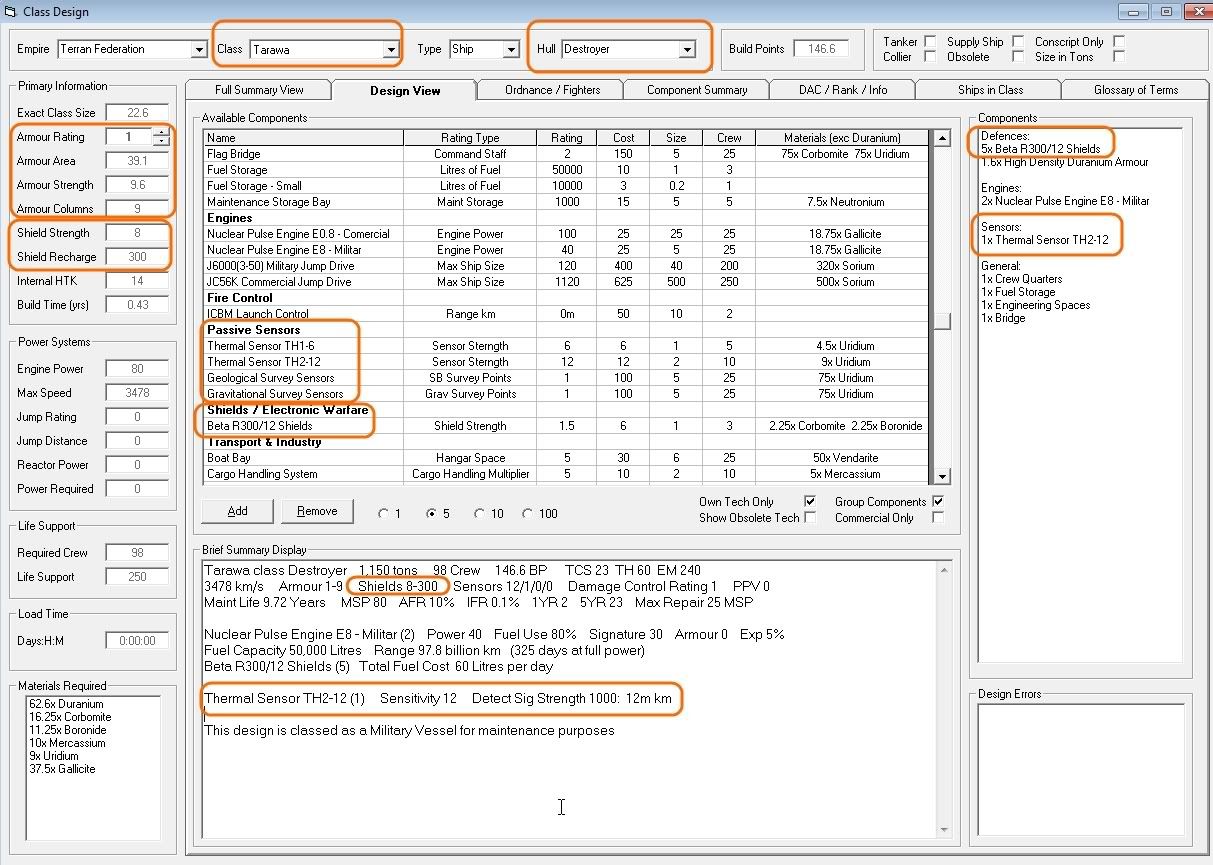This screenshot has width=1213, height=865.
Task: Click the Exact Class Size field
Action: 136,113
